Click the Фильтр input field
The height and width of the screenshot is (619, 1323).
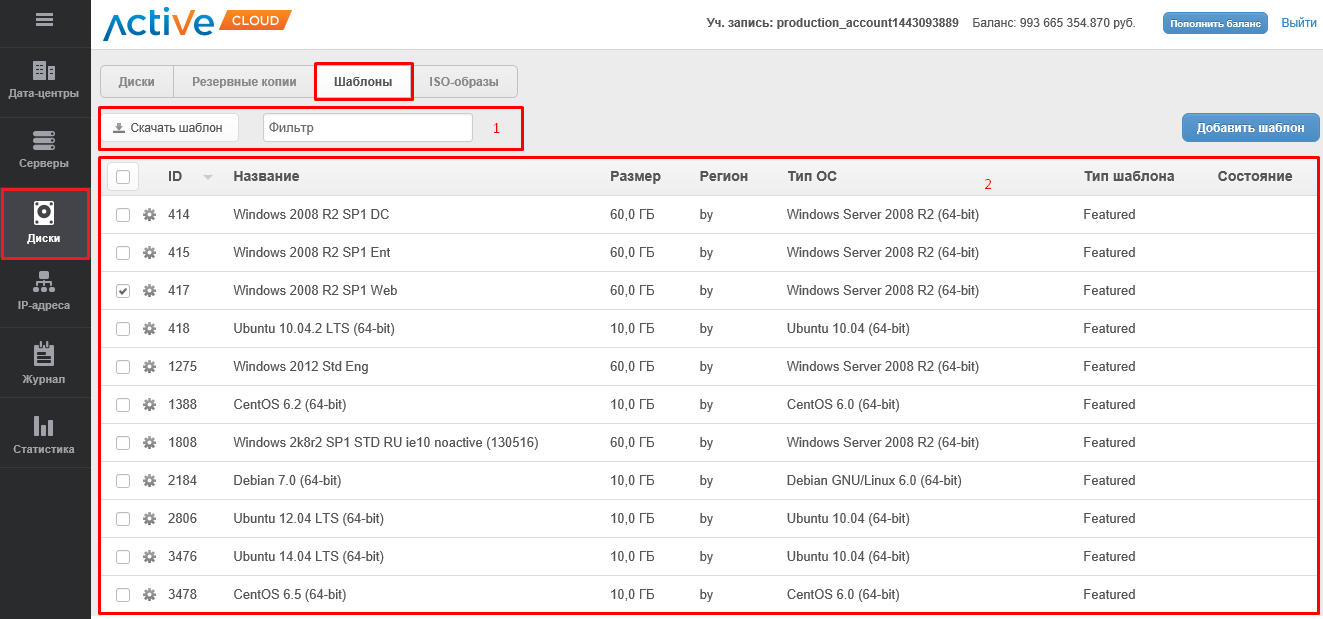point(367,128)
